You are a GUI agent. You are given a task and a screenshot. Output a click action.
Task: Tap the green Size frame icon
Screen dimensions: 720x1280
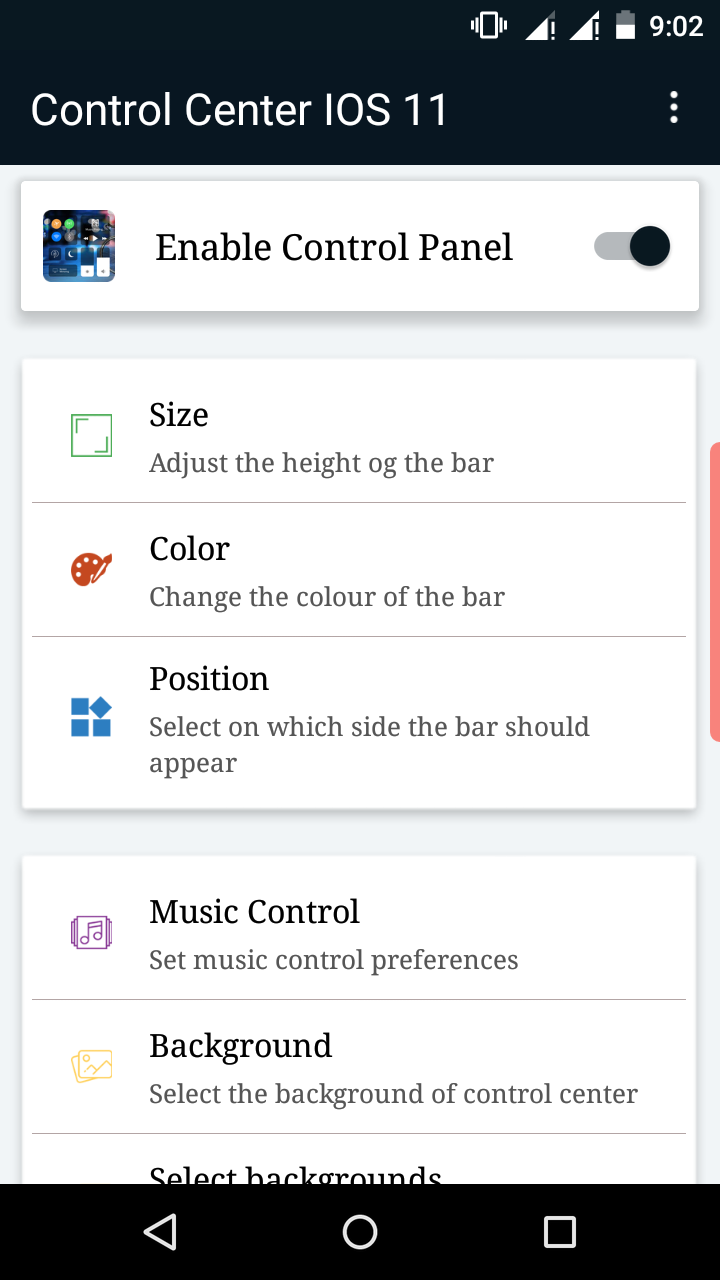point(91,436)
